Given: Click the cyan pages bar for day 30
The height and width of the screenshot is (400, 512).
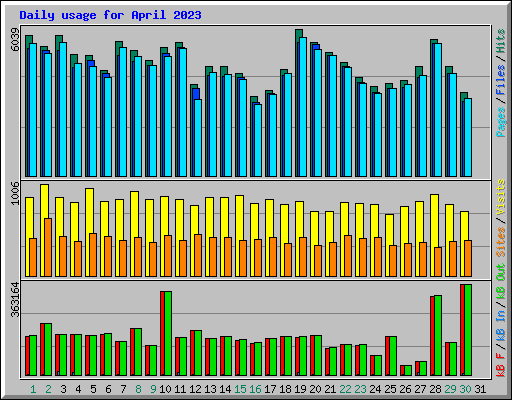Looking at the screenshot, I should 468,137.
